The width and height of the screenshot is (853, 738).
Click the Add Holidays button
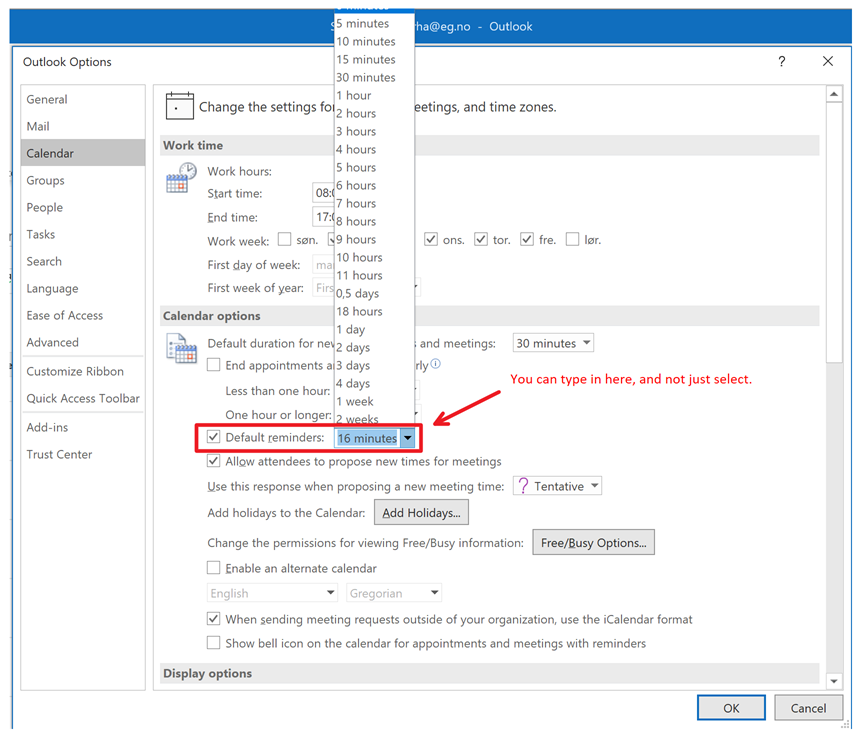pos(421,513)
